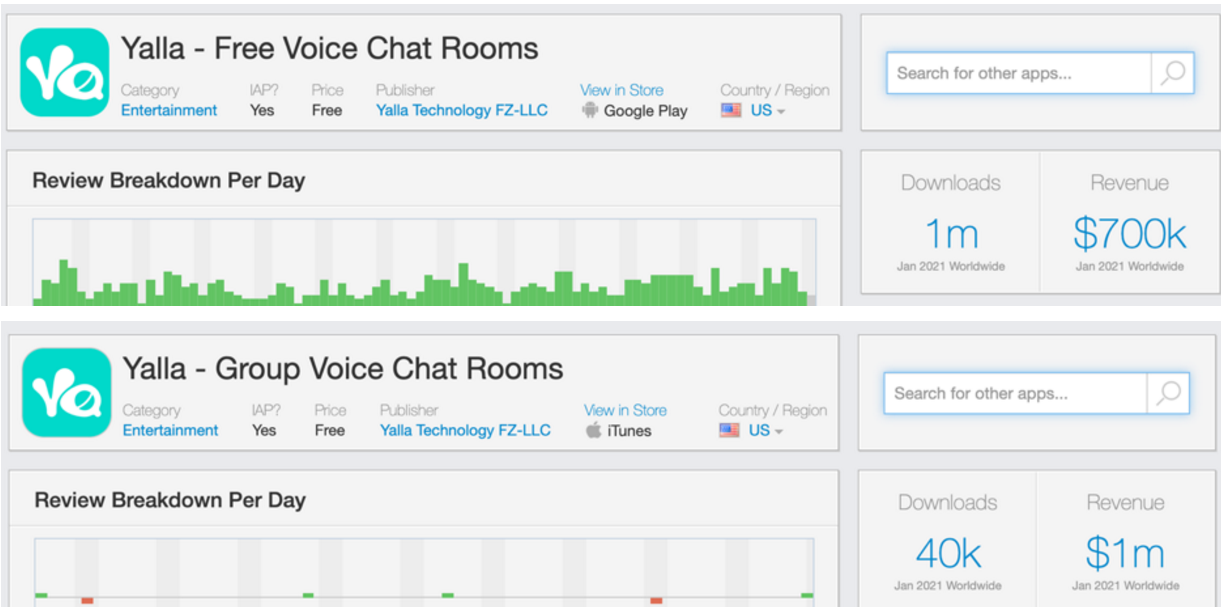Click Apple icon beside iTunes

(594, 430)
